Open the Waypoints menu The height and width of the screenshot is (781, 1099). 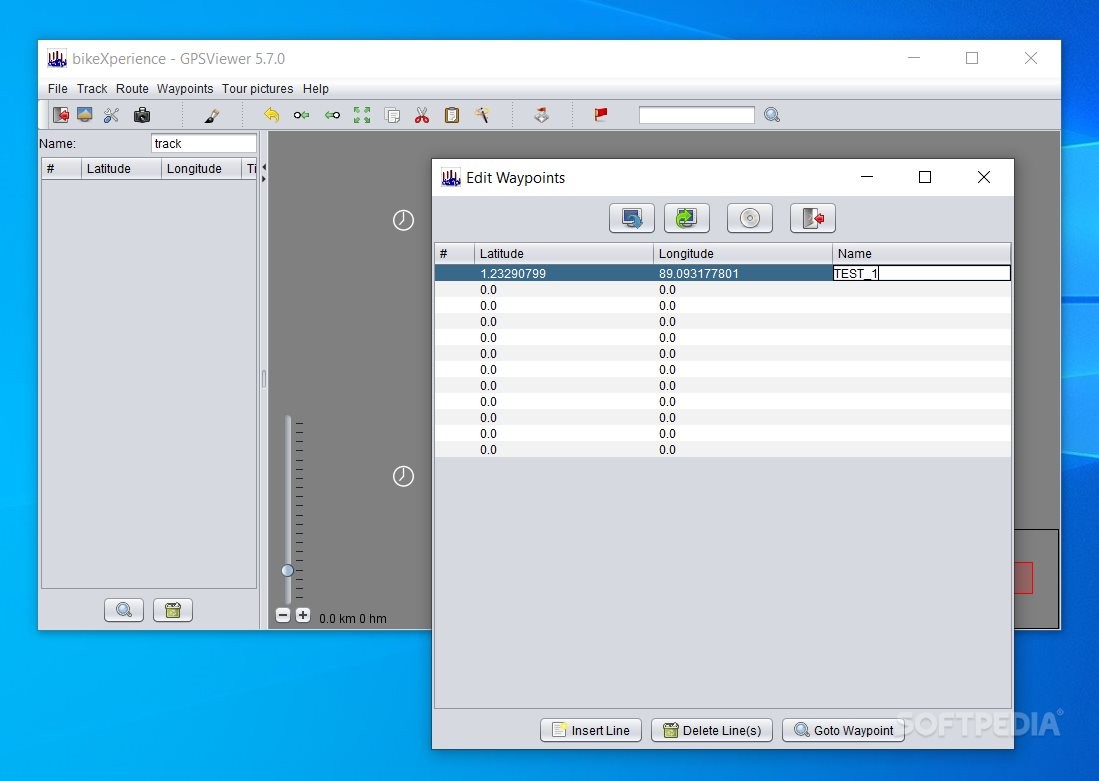click(x=184, y=88)
